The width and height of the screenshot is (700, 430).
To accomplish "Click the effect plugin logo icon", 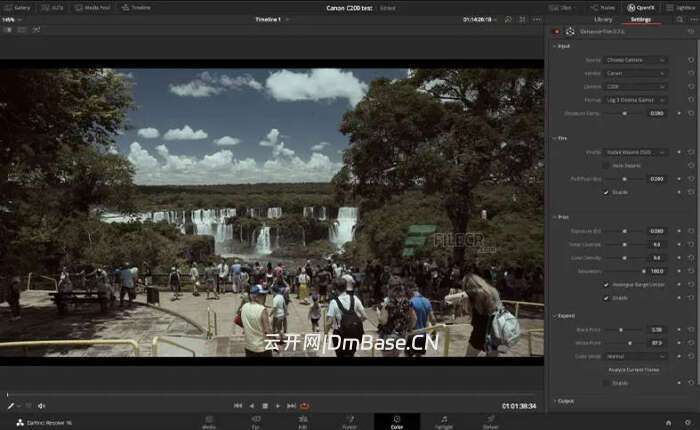I will pyautogui.click(x=570, y=32).
